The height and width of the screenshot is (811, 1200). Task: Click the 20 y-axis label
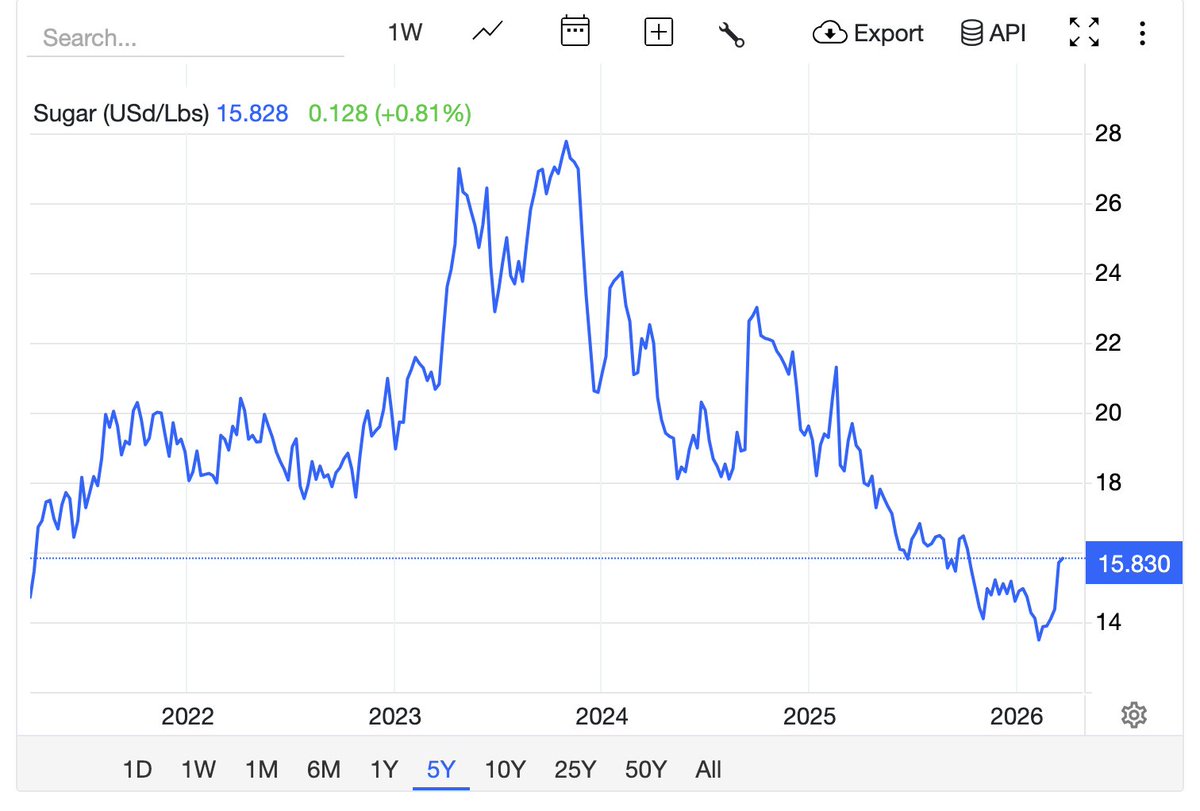point(1109,413)
